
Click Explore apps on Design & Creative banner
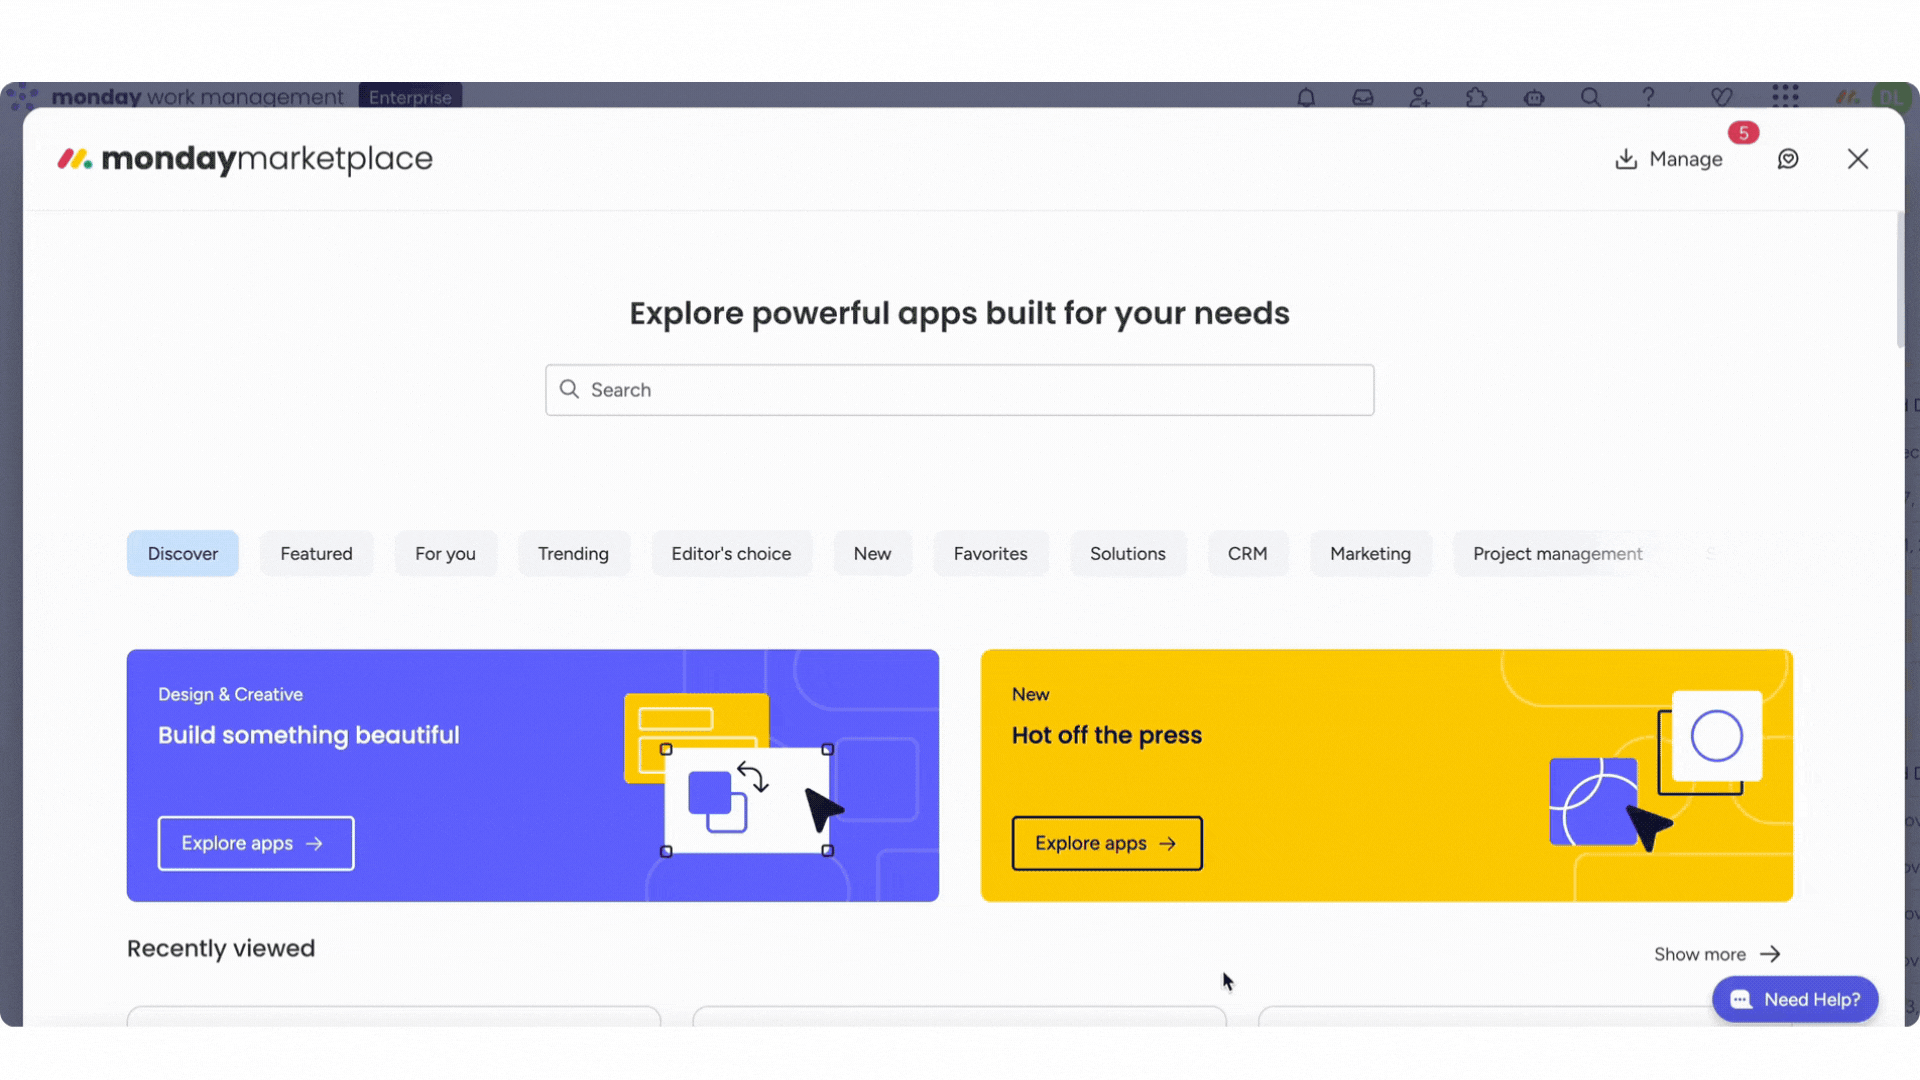point(256,844)
